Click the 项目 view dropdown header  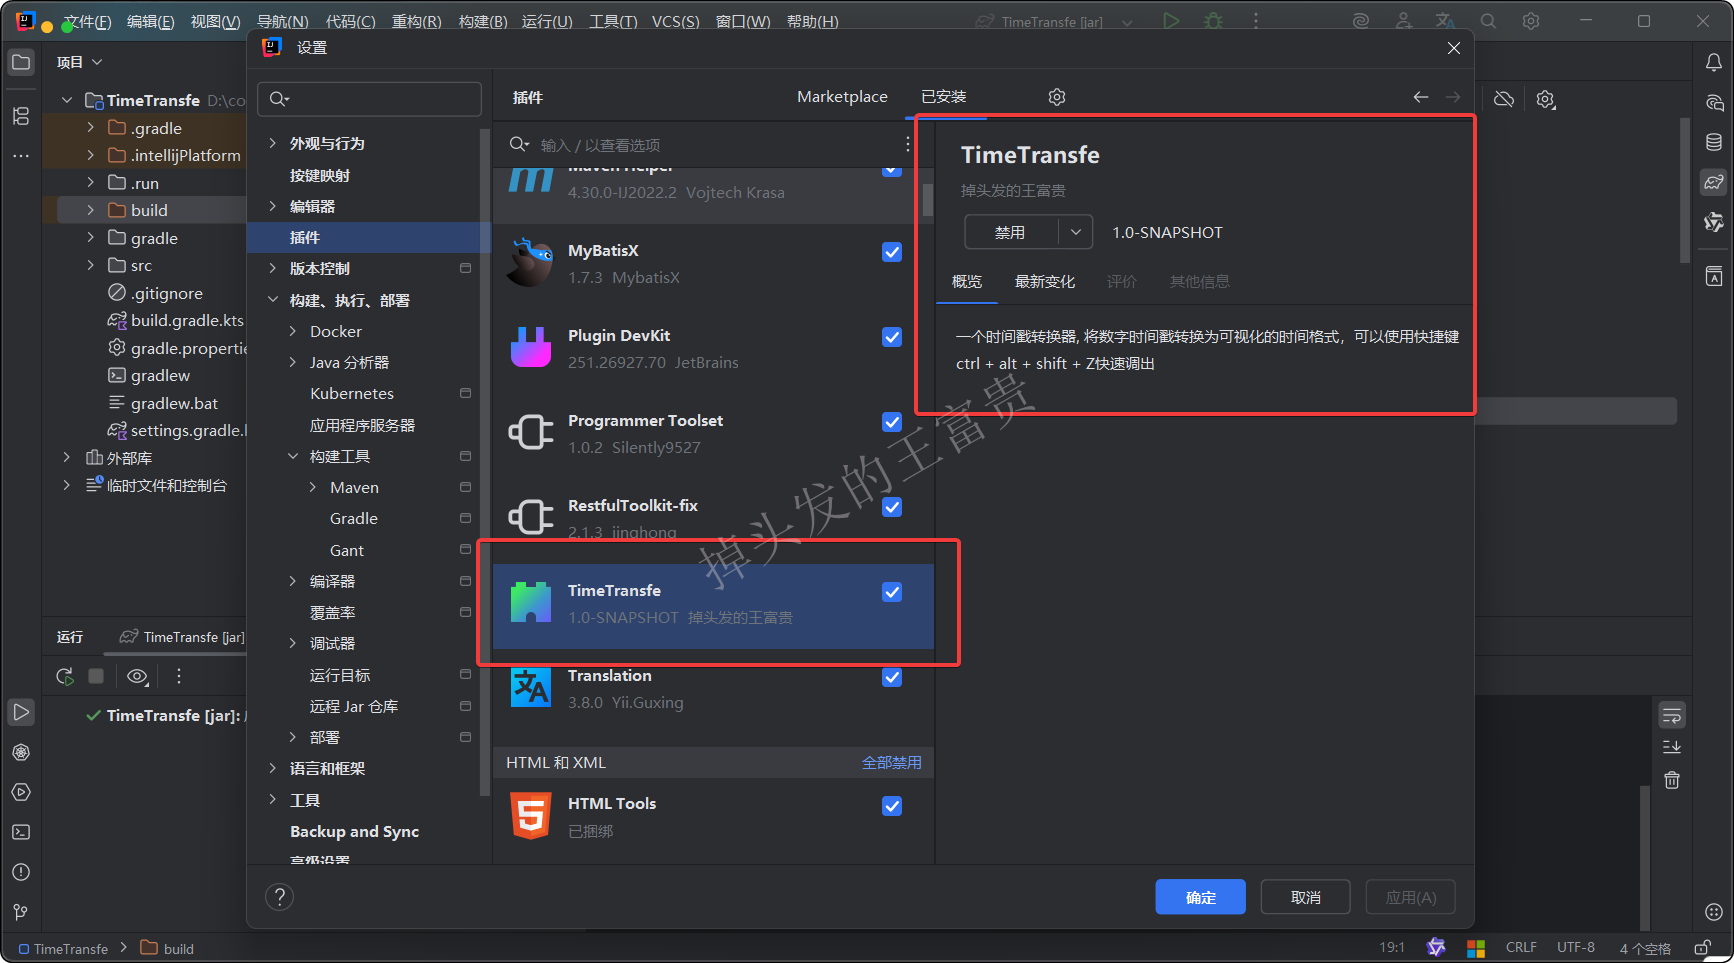(x=80, y=62)
